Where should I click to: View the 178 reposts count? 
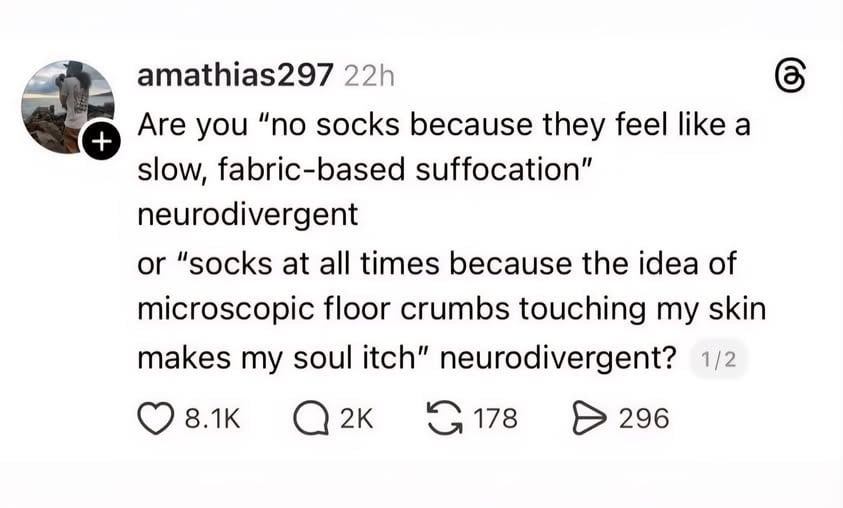click(x=495, y=418)
